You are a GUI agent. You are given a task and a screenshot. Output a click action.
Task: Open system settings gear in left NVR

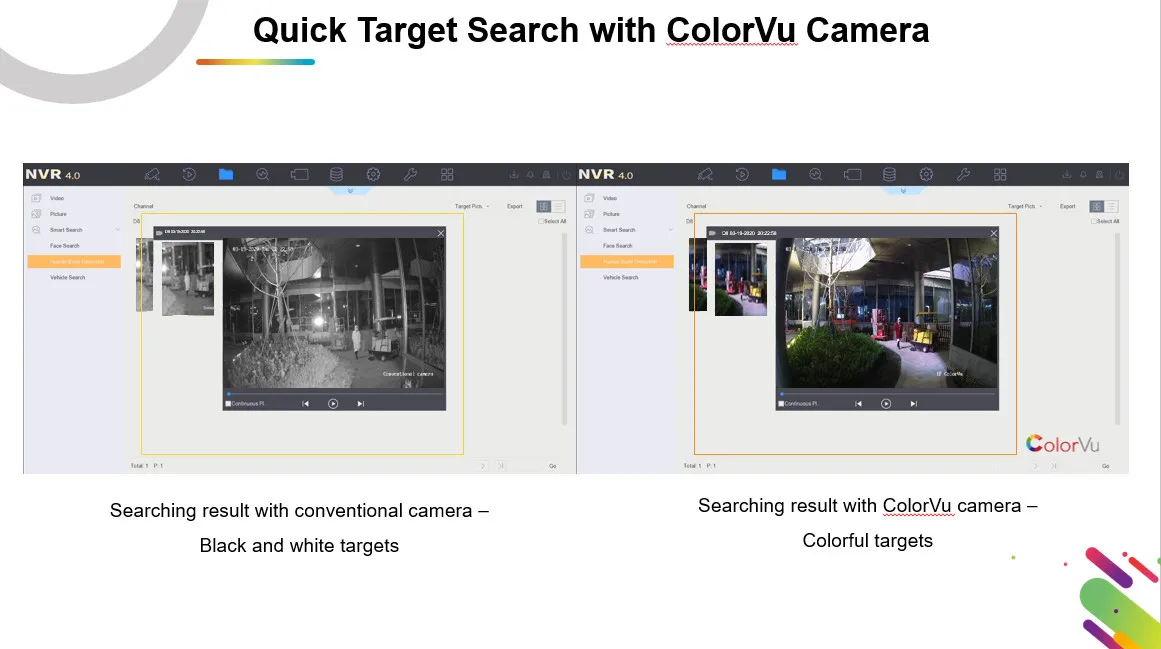point(373,175)
